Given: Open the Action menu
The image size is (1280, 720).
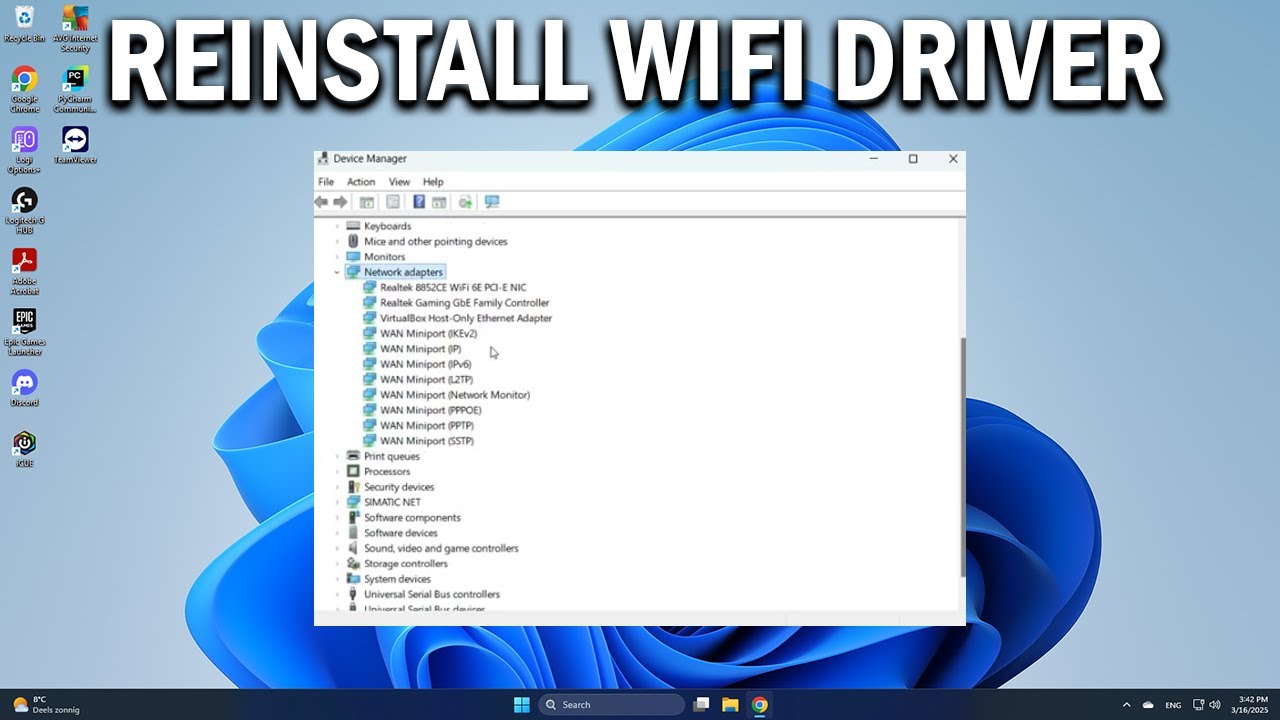Looking at the screenshot, I should (361, 182).
